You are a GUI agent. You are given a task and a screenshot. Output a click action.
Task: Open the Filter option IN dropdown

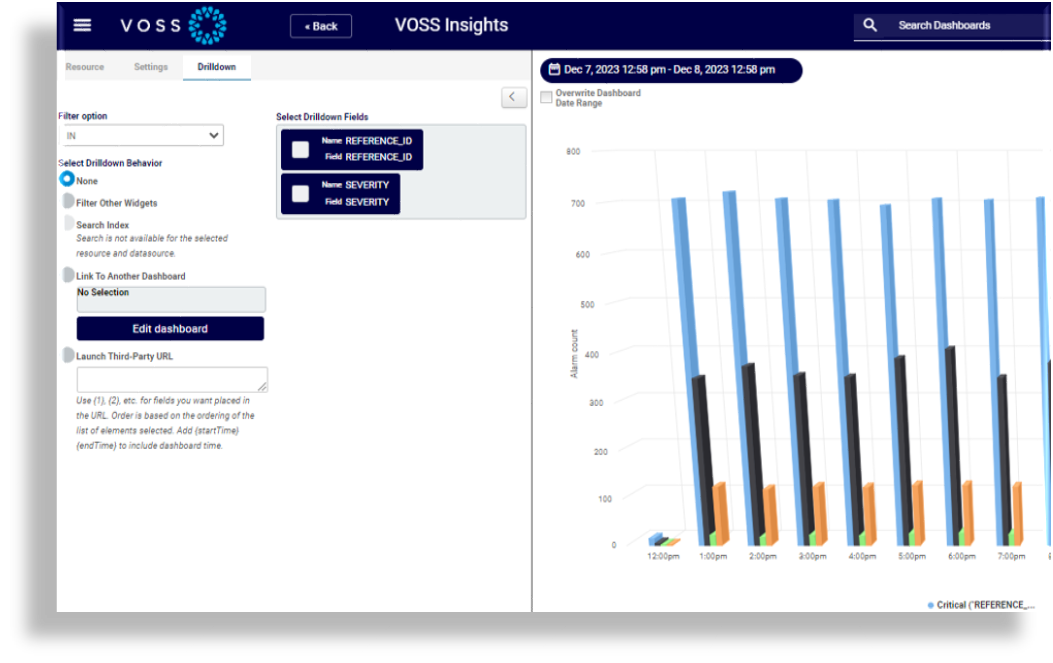[140, 135]
